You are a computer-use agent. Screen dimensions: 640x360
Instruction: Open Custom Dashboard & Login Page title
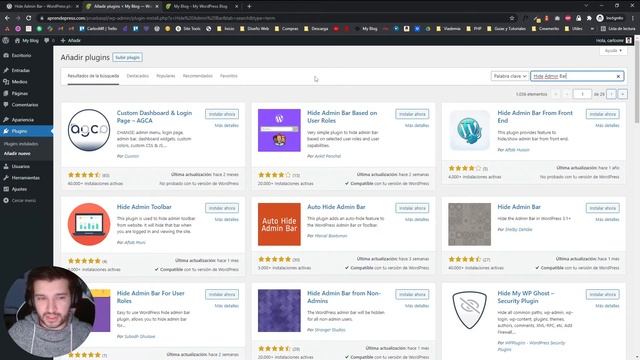coord(154,117)
